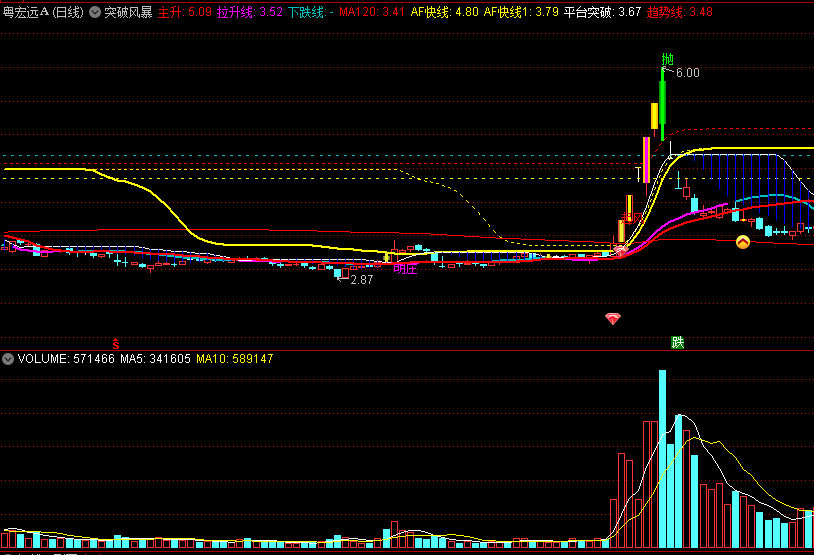The image size is (814, 555).
Task: Click the MA120: 3.41 value
Action: pos(372,12)
